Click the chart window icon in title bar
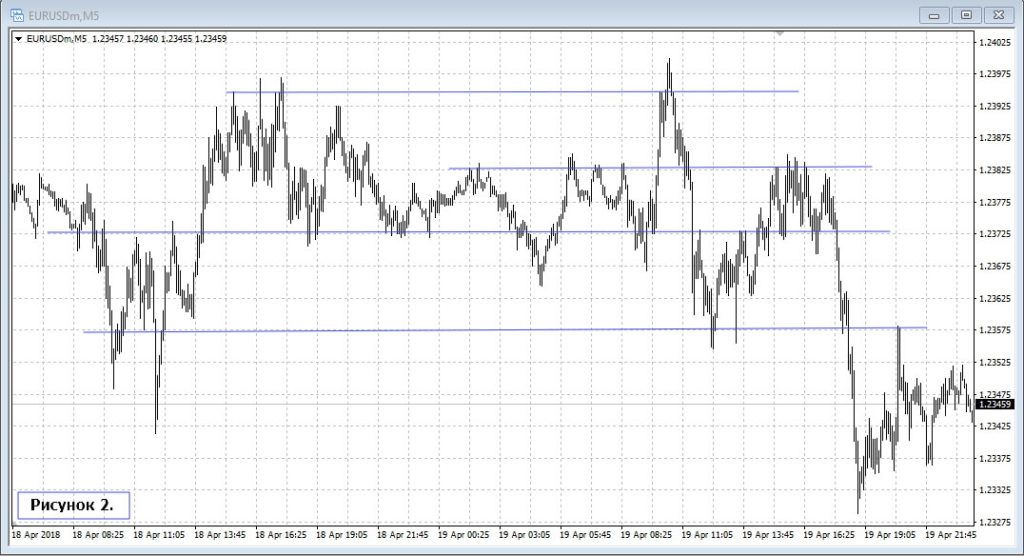 (x=16, y=14)
